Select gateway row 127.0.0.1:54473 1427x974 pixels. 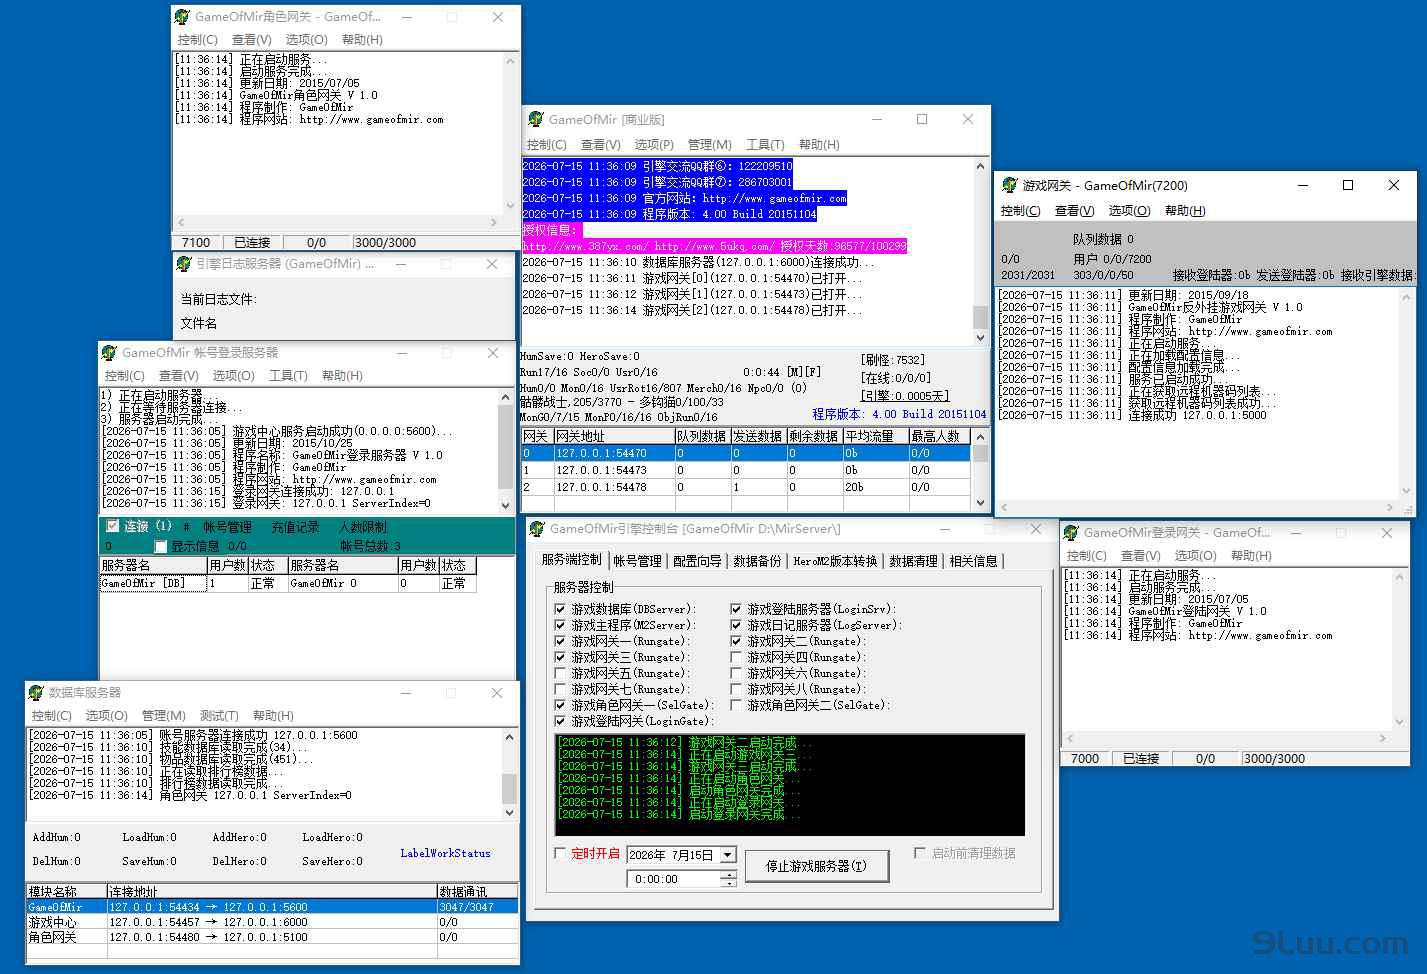click(746, 470)
